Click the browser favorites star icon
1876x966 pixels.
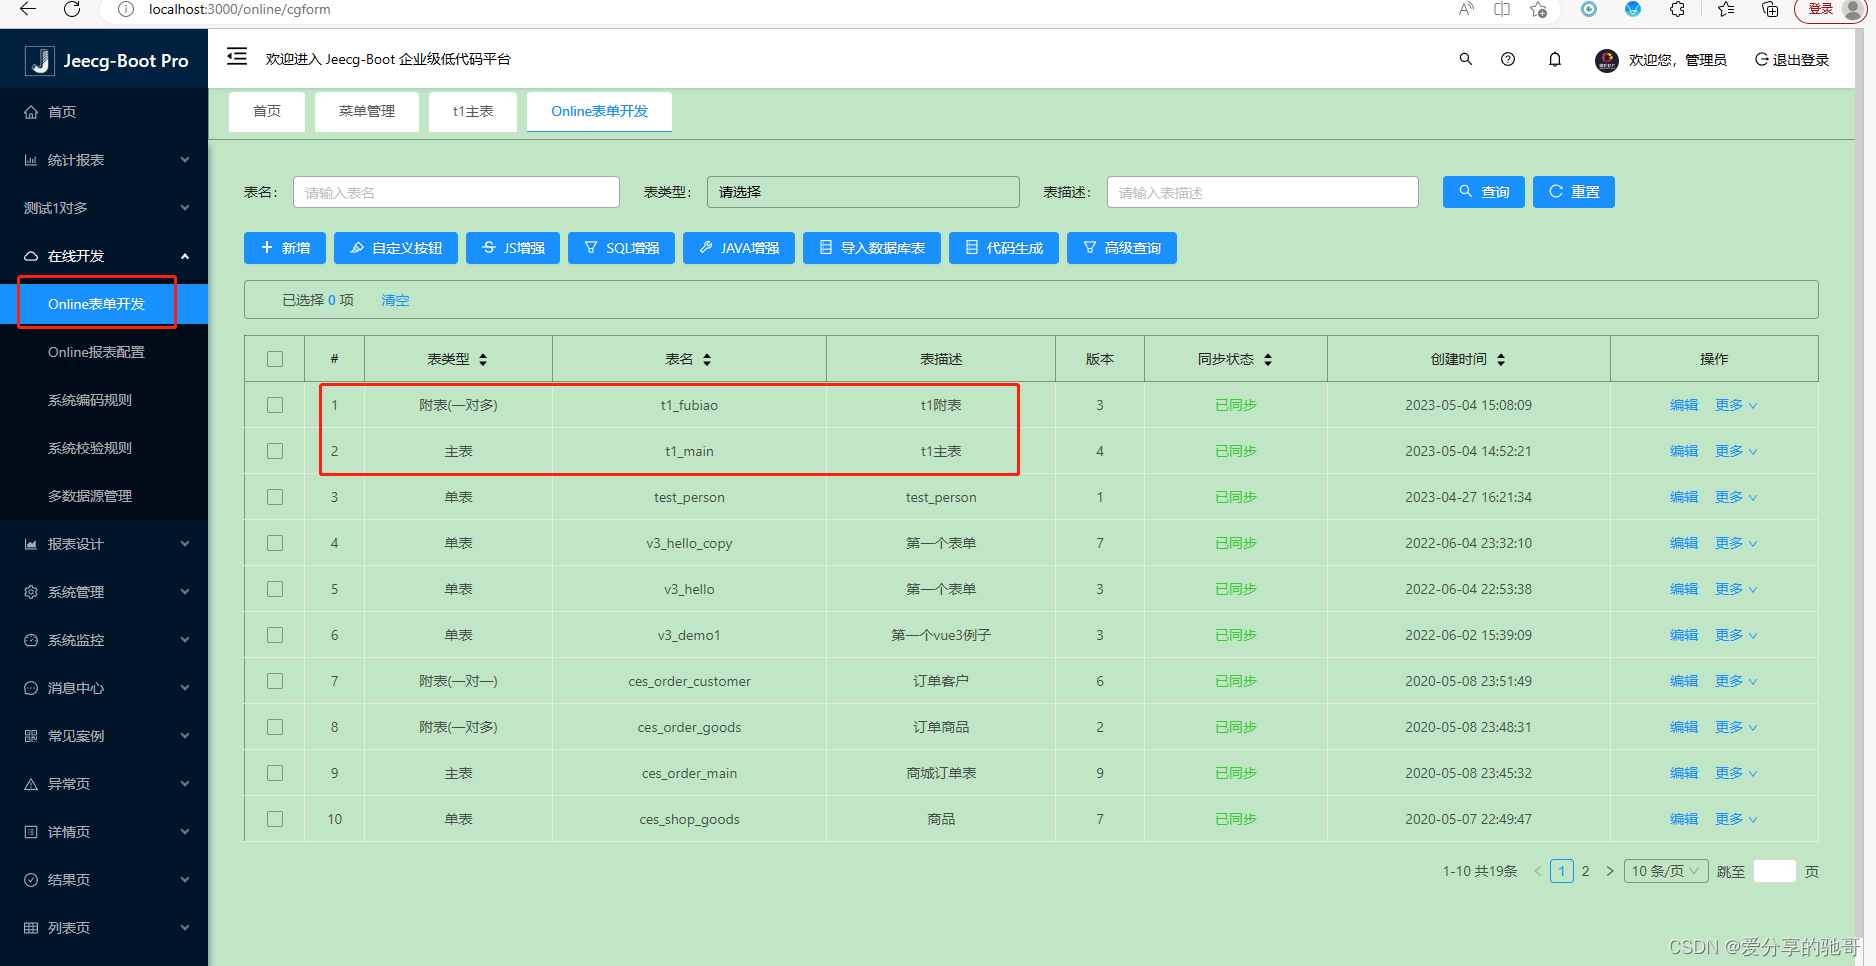coord(1538,9)
